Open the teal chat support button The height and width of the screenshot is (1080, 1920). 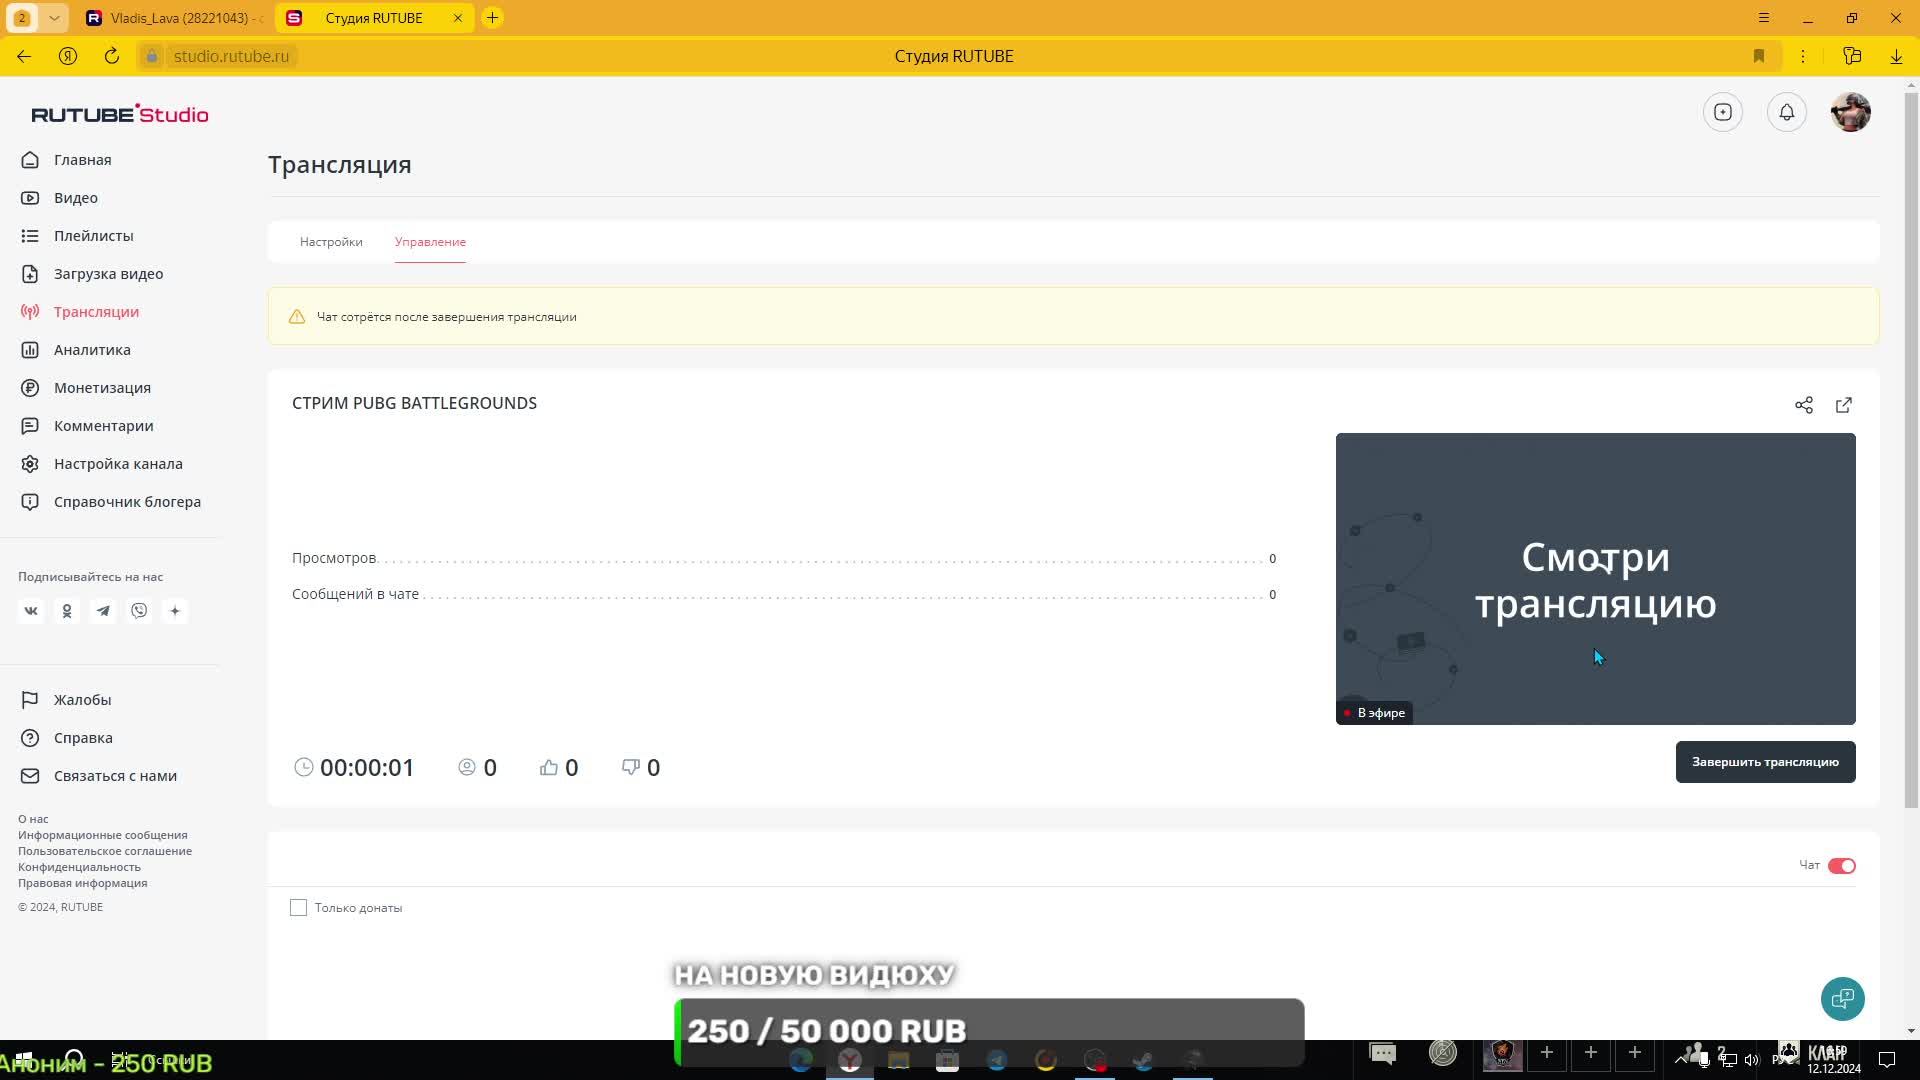[1843, 999]
